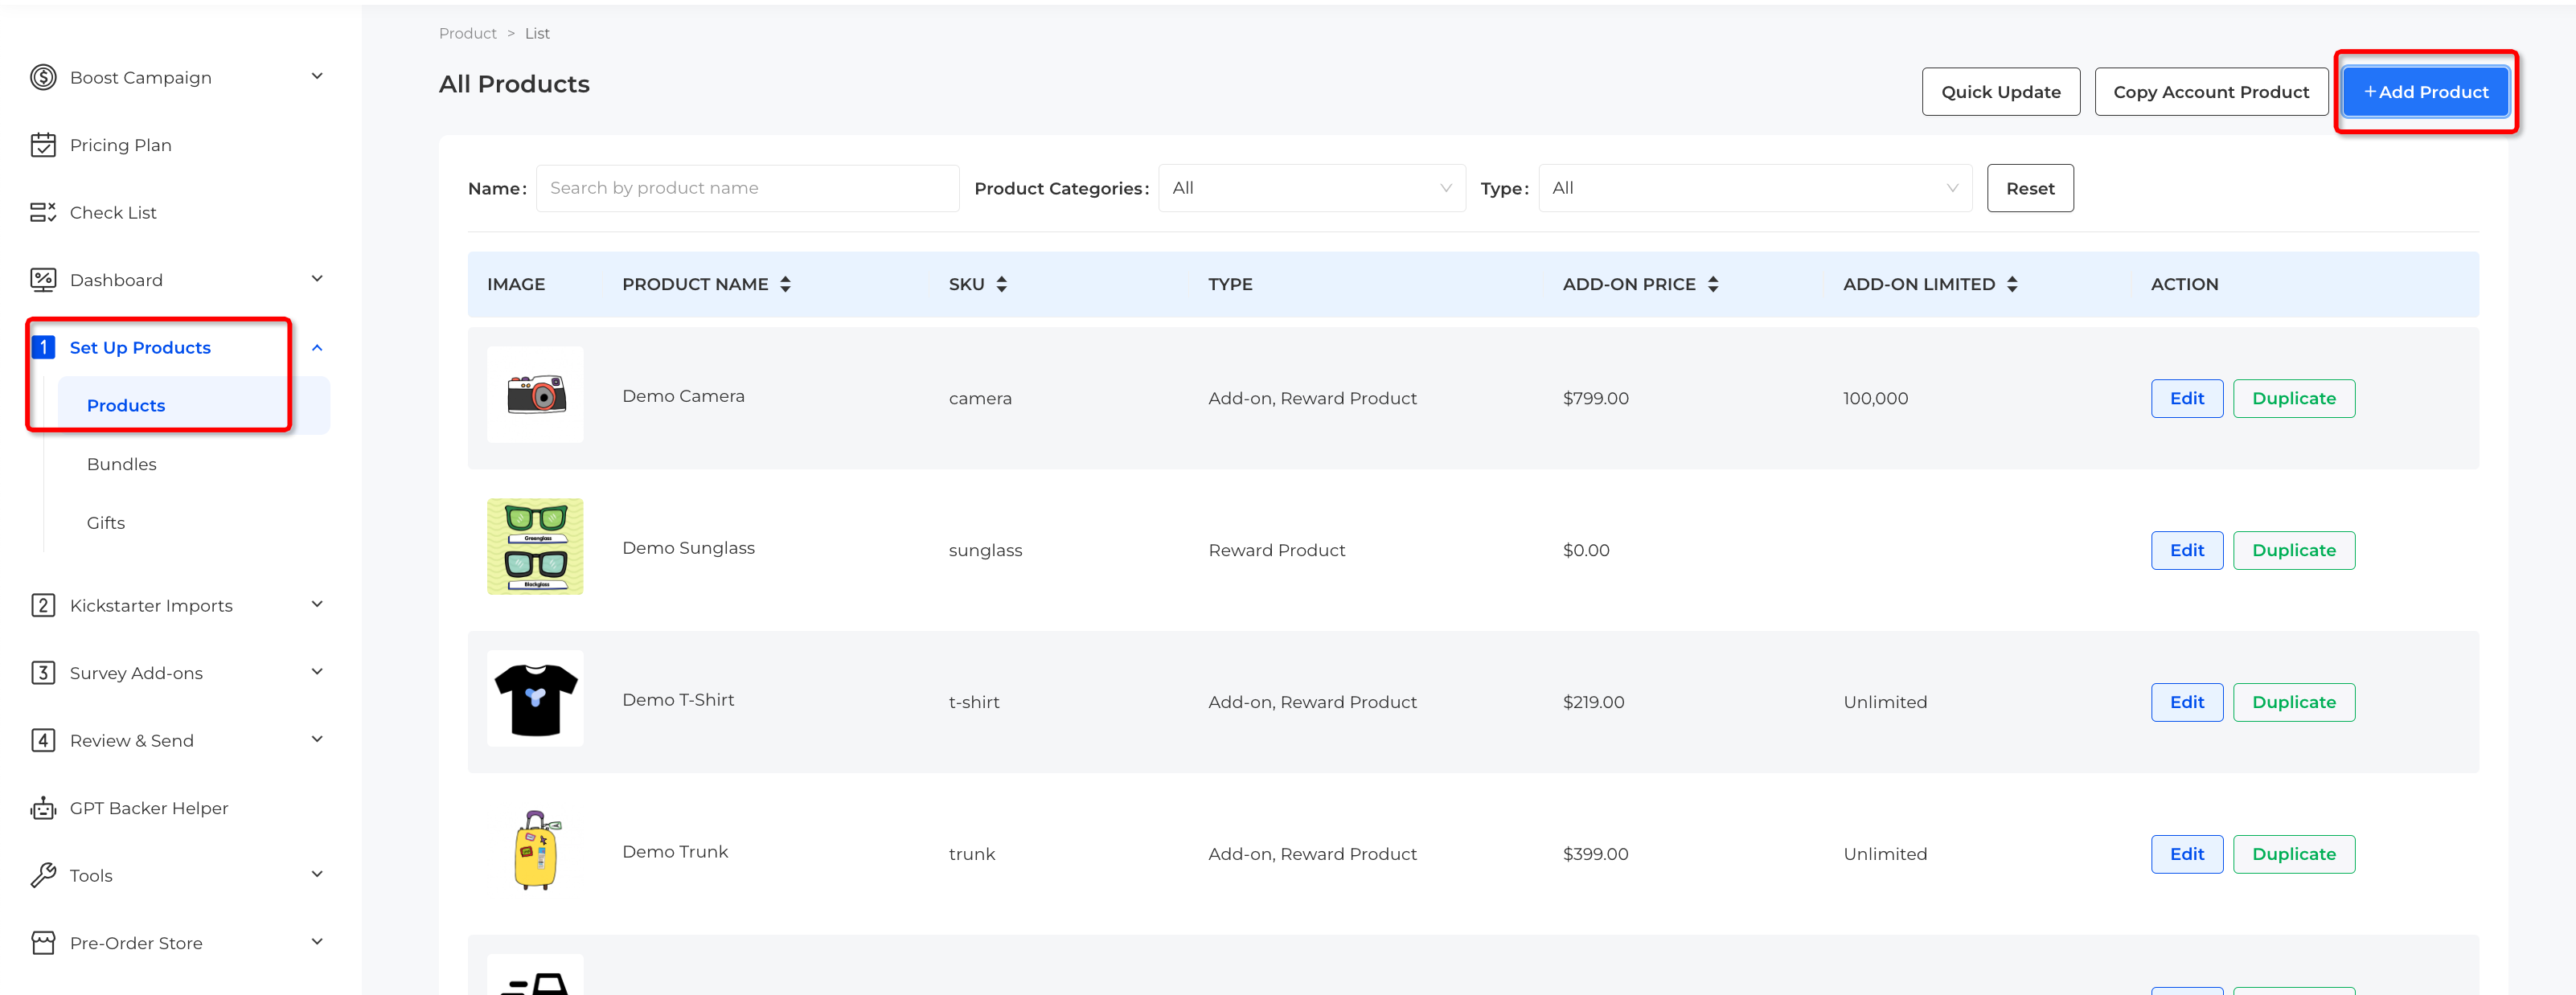Click the Kickstarter Imports step 2 icon

click(43, 605)
